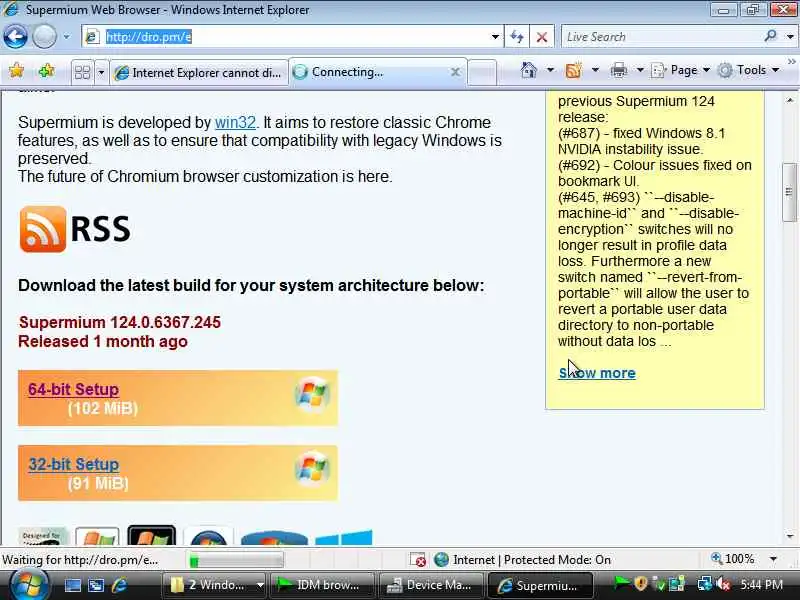Click the scrollbar up arrow
Viewport: 800px width, 600px height.
pos(790,100)
